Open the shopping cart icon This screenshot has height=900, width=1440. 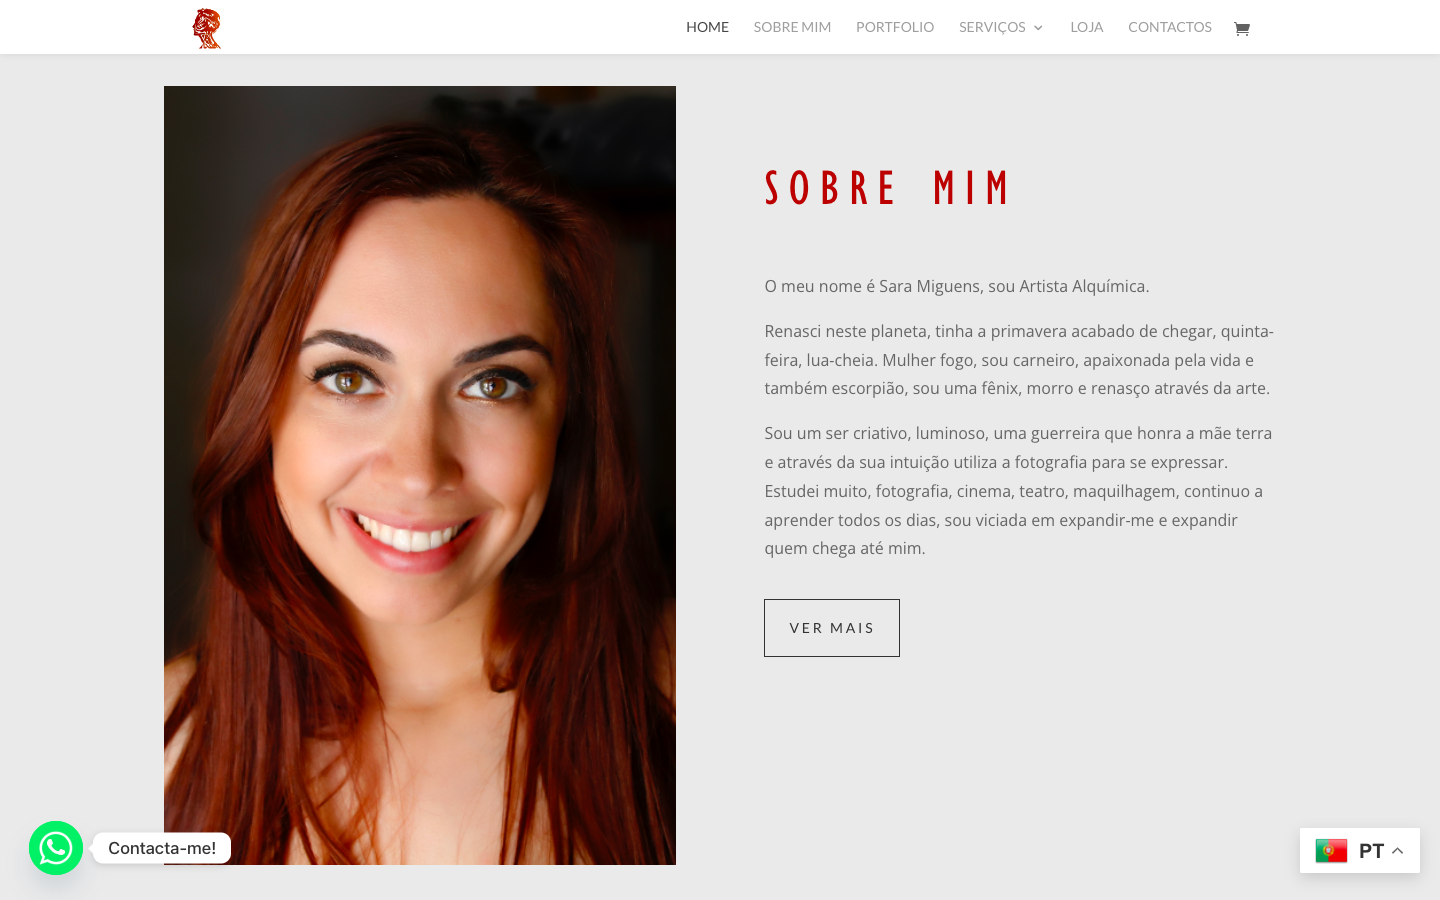(x=1242, y=28)
